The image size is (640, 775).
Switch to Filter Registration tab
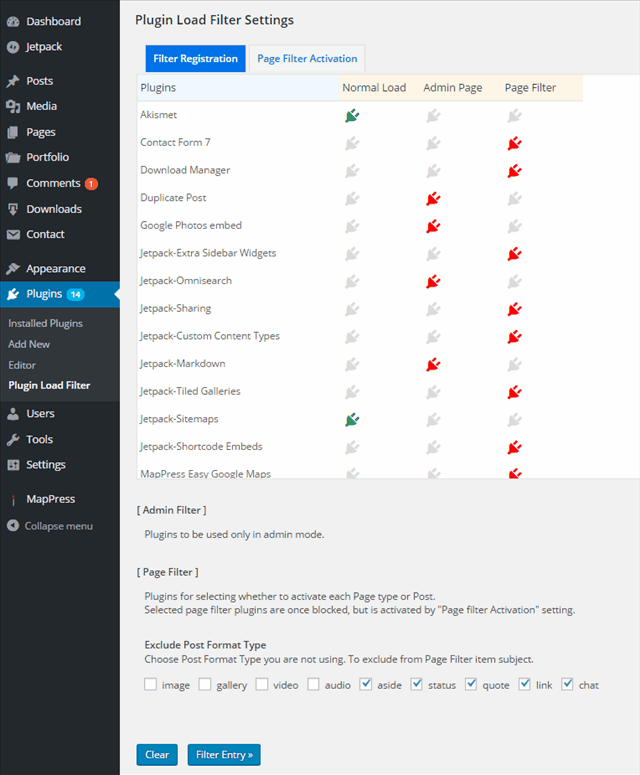195,58
